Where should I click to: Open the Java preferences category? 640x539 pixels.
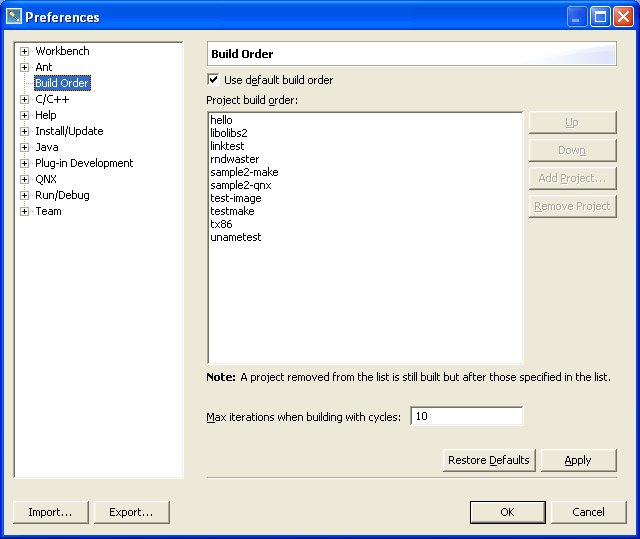point(46,147)
